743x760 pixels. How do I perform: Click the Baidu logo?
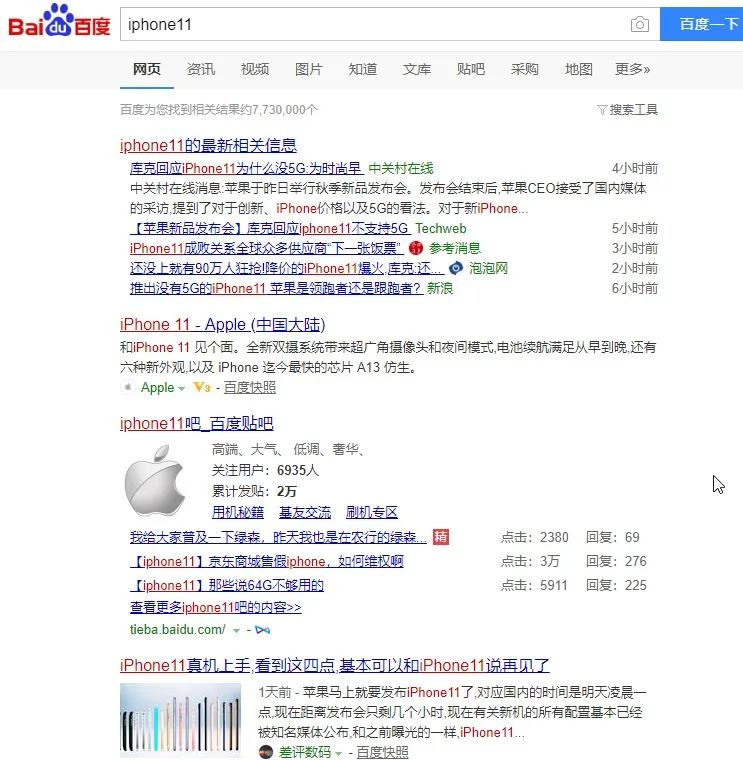click(x=59, y=20)
